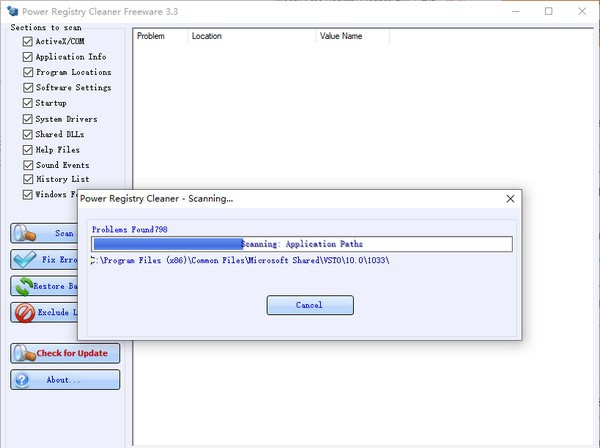Image resolution: width=600 pixels, height=448 pixels.
Task: Uncheck the Application Info checkbox
Action: pyautogui.click(x=28, y=57)
